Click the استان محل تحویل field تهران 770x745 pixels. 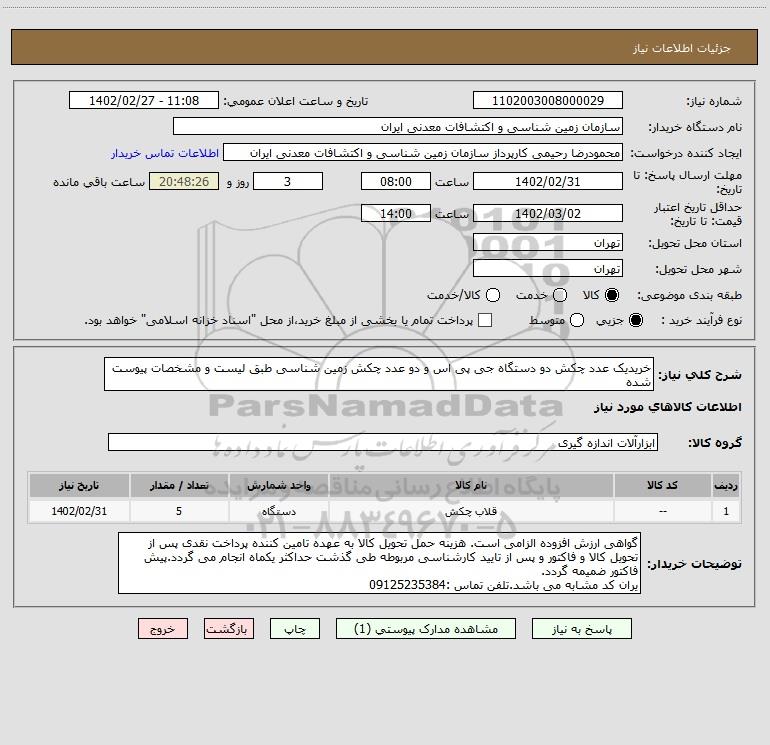point(548,242)
